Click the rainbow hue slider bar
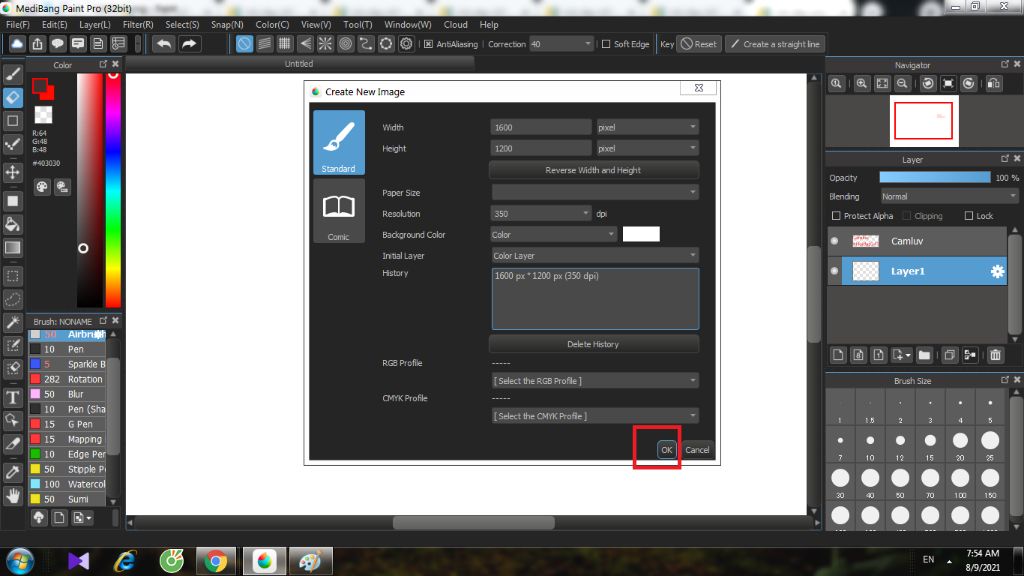The width and height of the screenshot is (1024, 576). click(x=113, y=189)
